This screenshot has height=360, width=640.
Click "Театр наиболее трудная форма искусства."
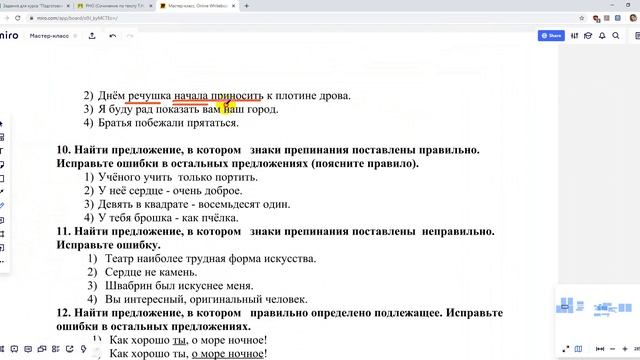point(211,258)
